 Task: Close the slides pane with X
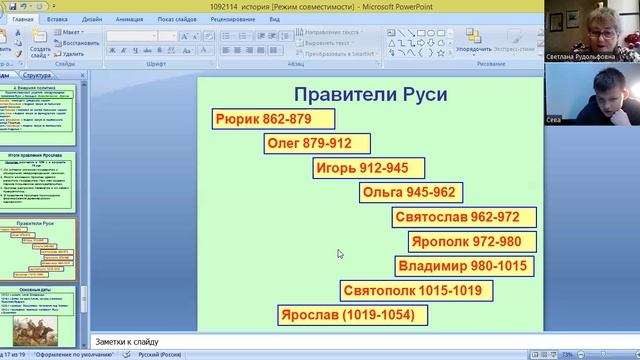pos(82,75)
